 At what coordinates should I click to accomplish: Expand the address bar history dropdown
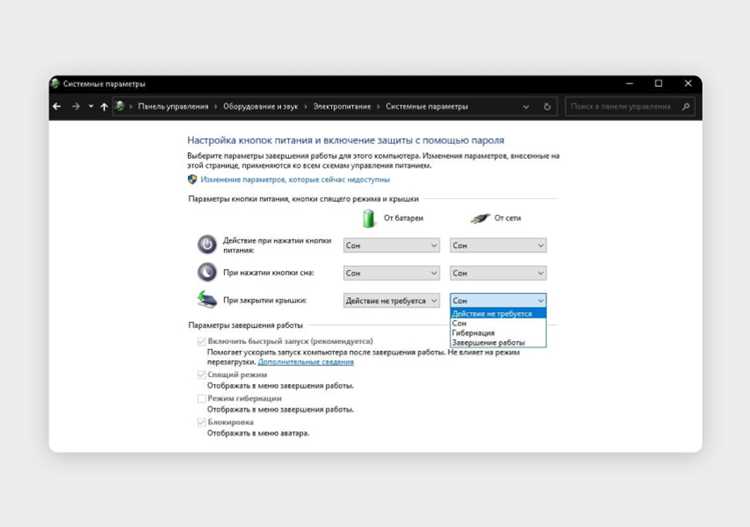pos(526,107)
